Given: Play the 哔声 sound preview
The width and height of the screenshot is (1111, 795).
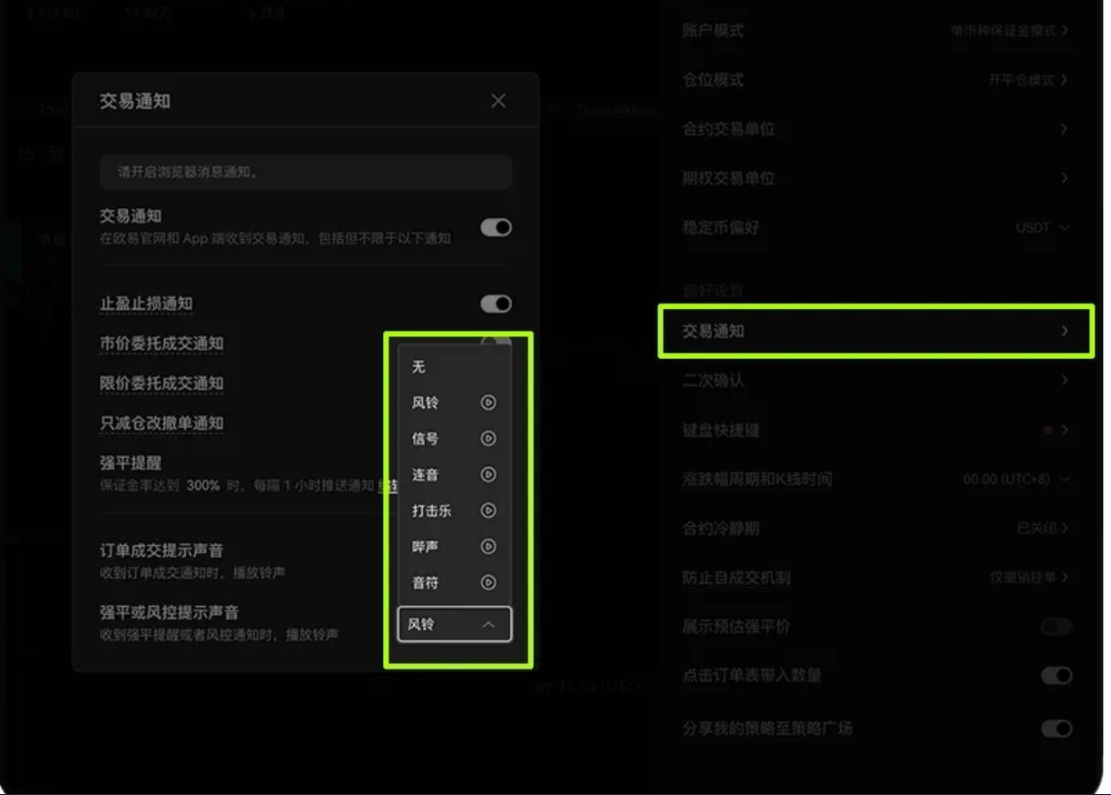Looking at the screenshot, I should [x=489, y=546].
